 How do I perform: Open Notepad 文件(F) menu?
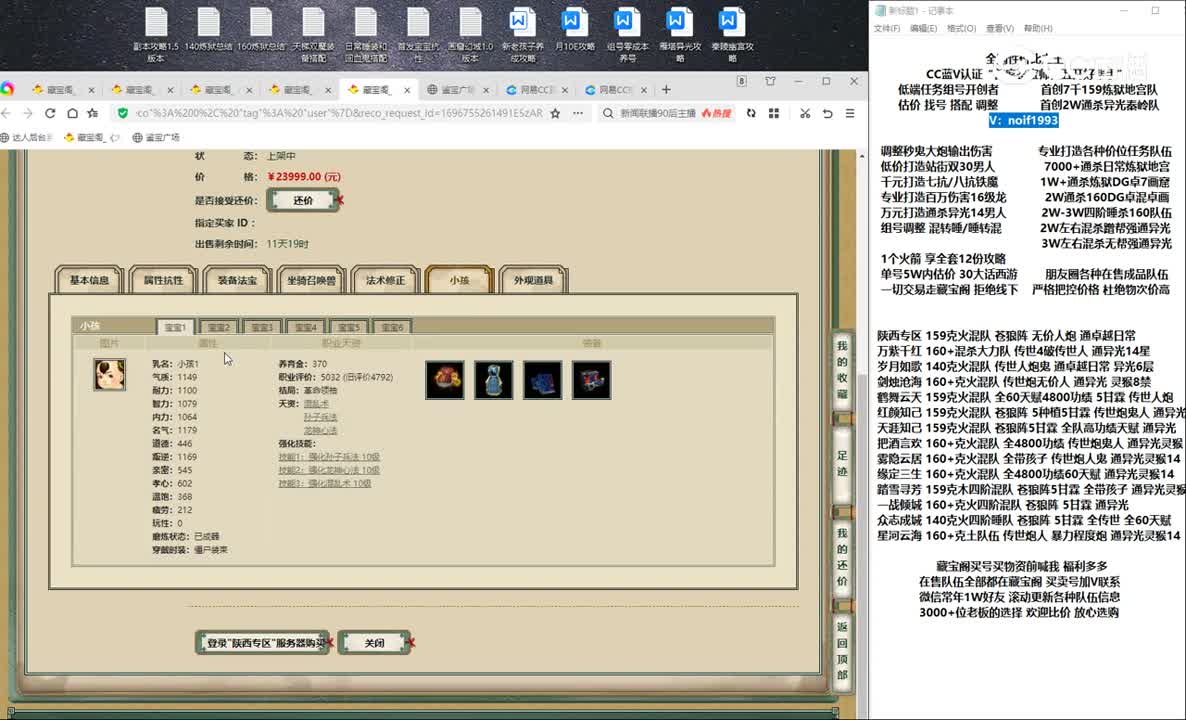tap(886, 28)
